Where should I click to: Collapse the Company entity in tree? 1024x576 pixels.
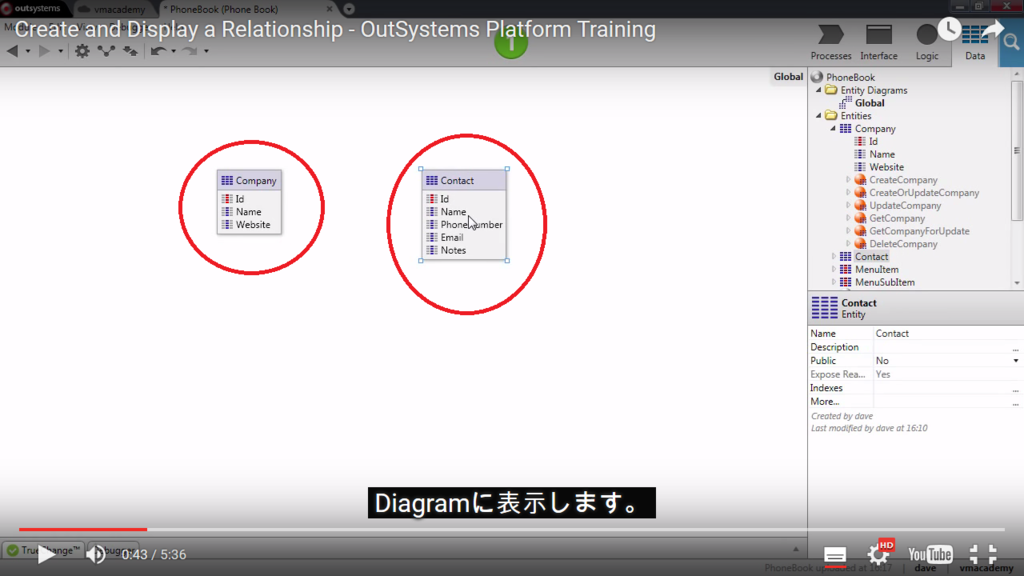[x=833, y=129]
